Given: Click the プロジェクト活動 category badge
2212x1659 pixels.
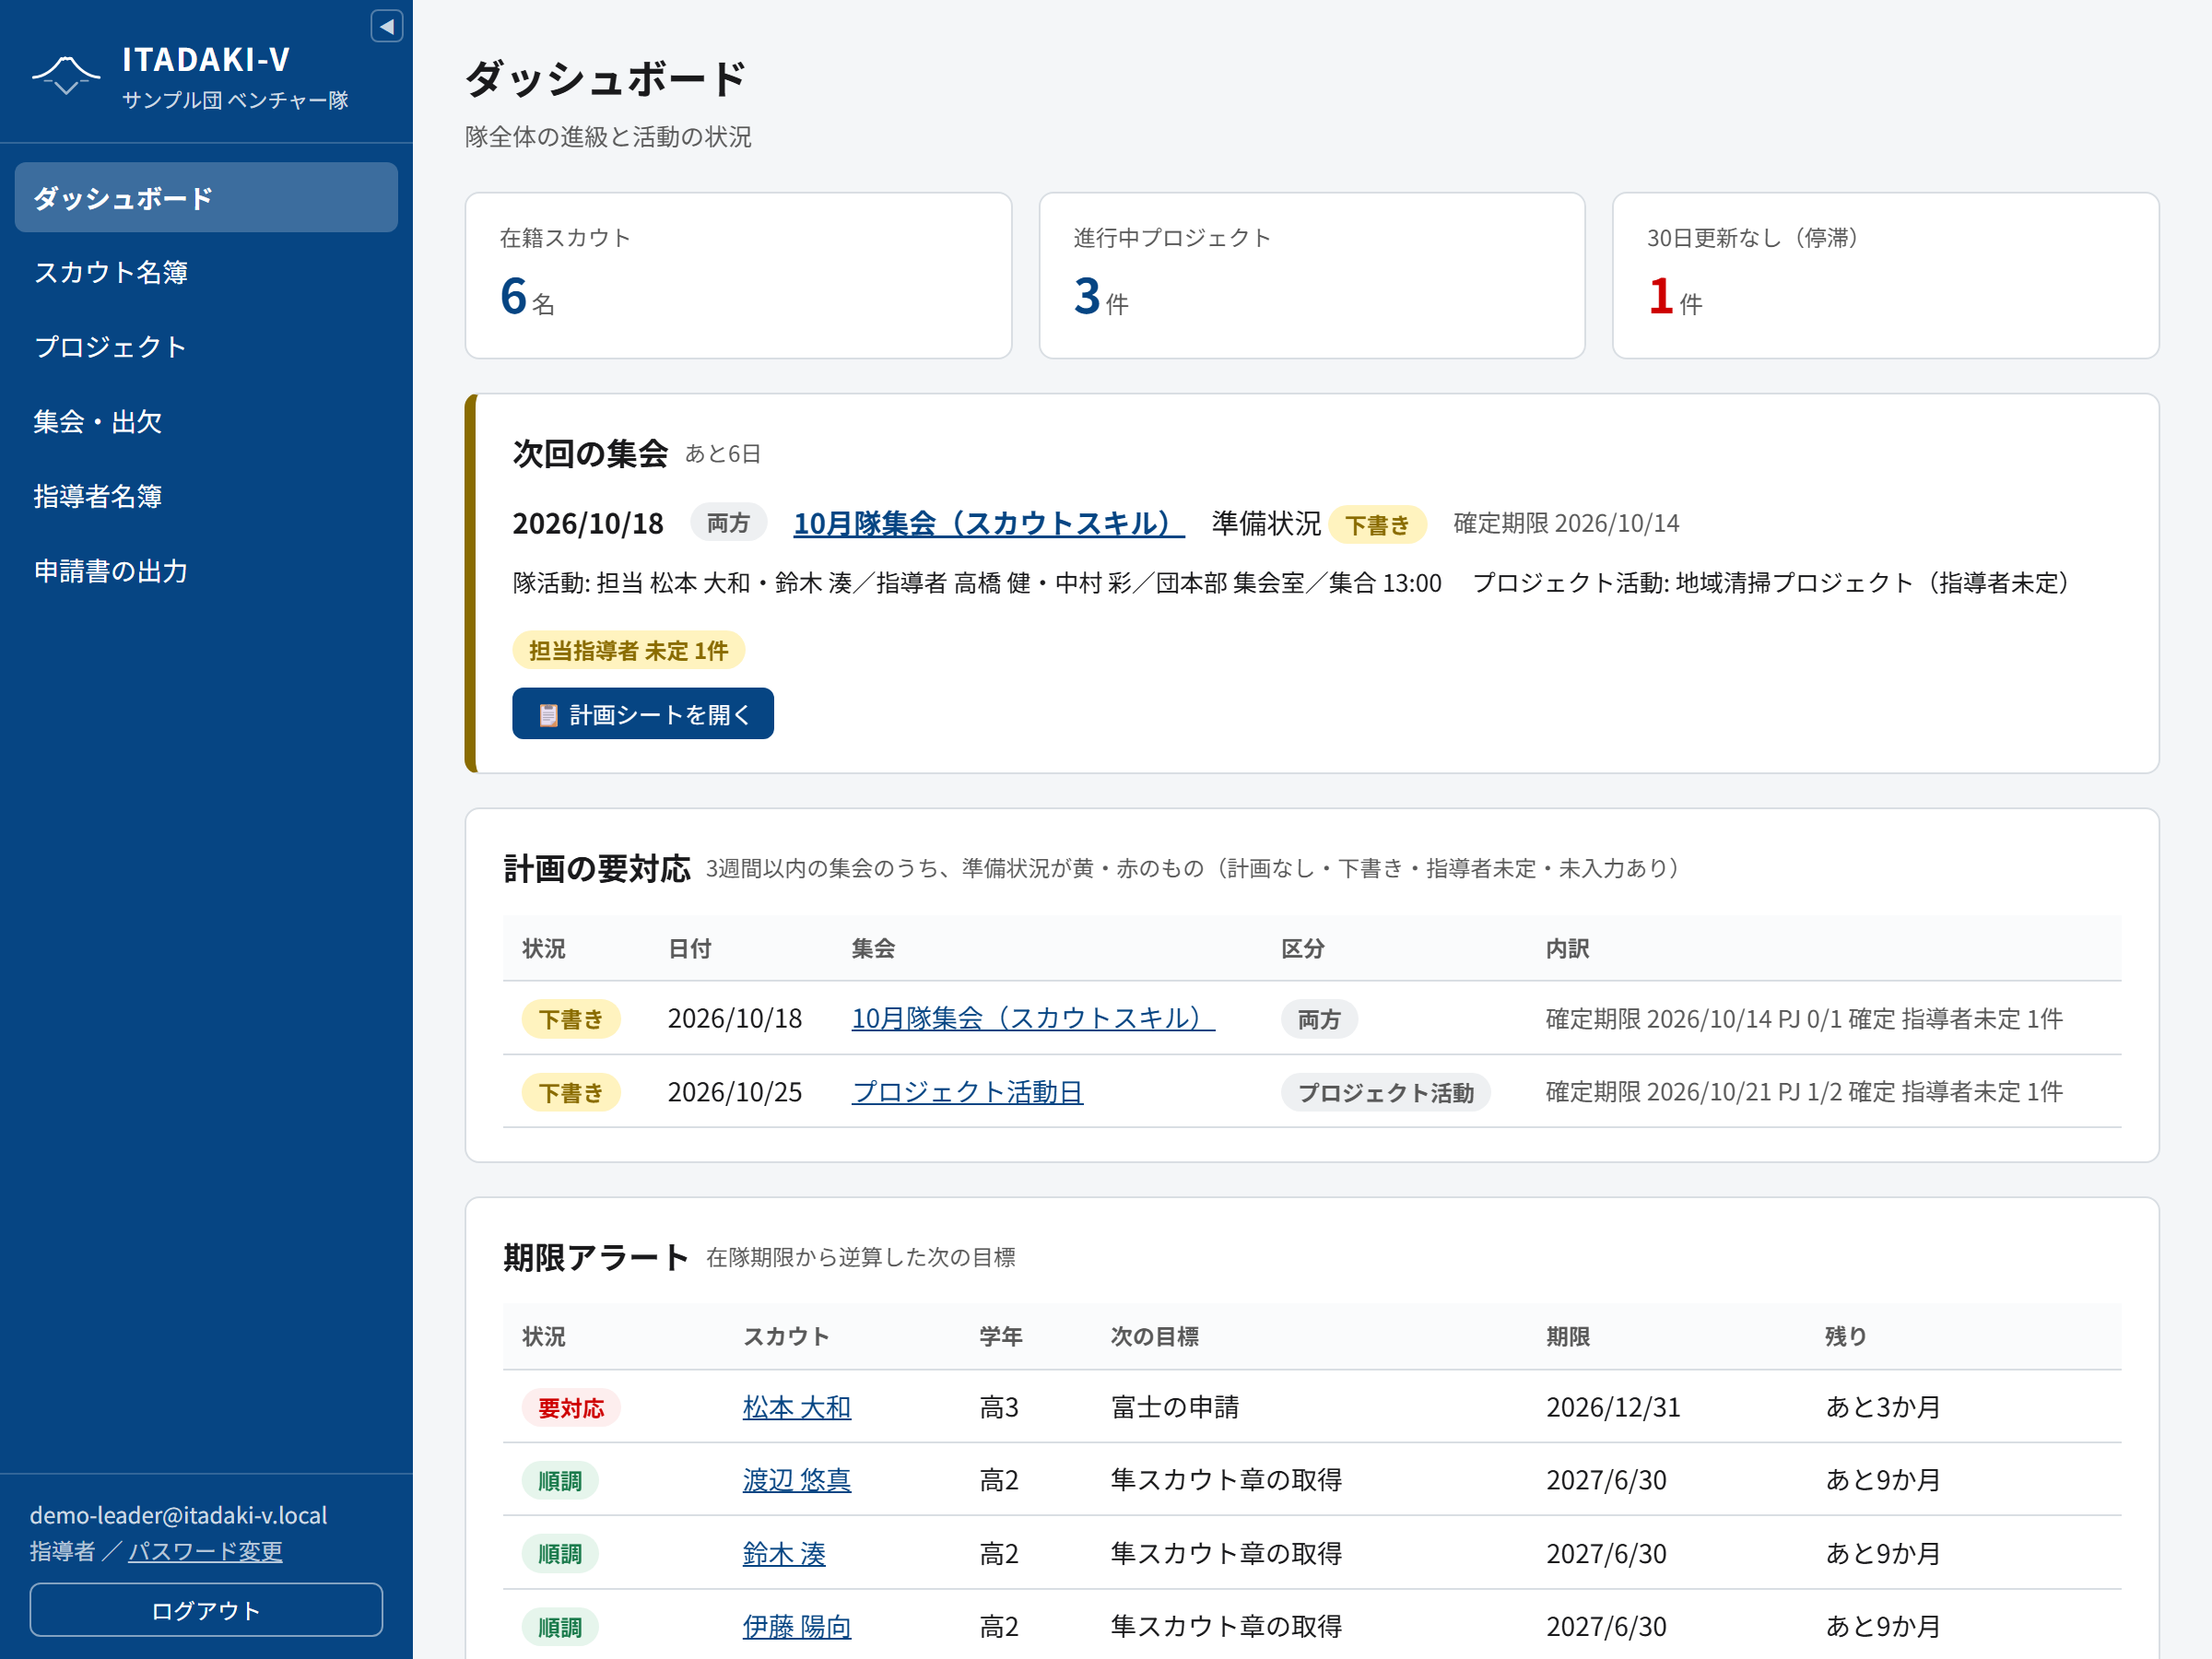Looking at the screenshot, I should tap(1386, 1093).
